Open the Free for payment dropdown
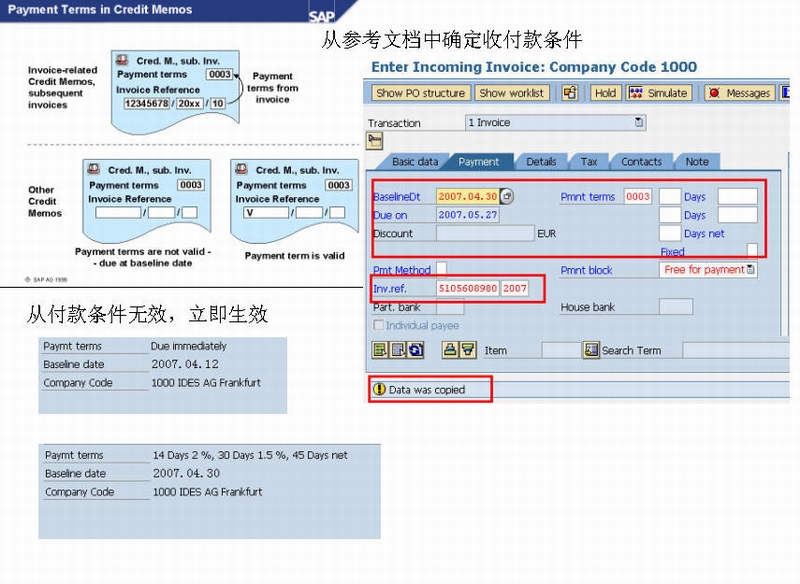Screen dimensions: 800x584 pyautogui.click(x=749, y=270)
